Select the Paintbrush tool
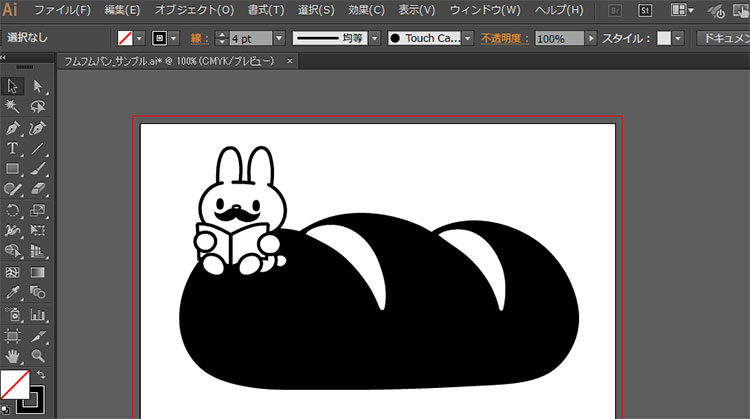 coord(38,169)
